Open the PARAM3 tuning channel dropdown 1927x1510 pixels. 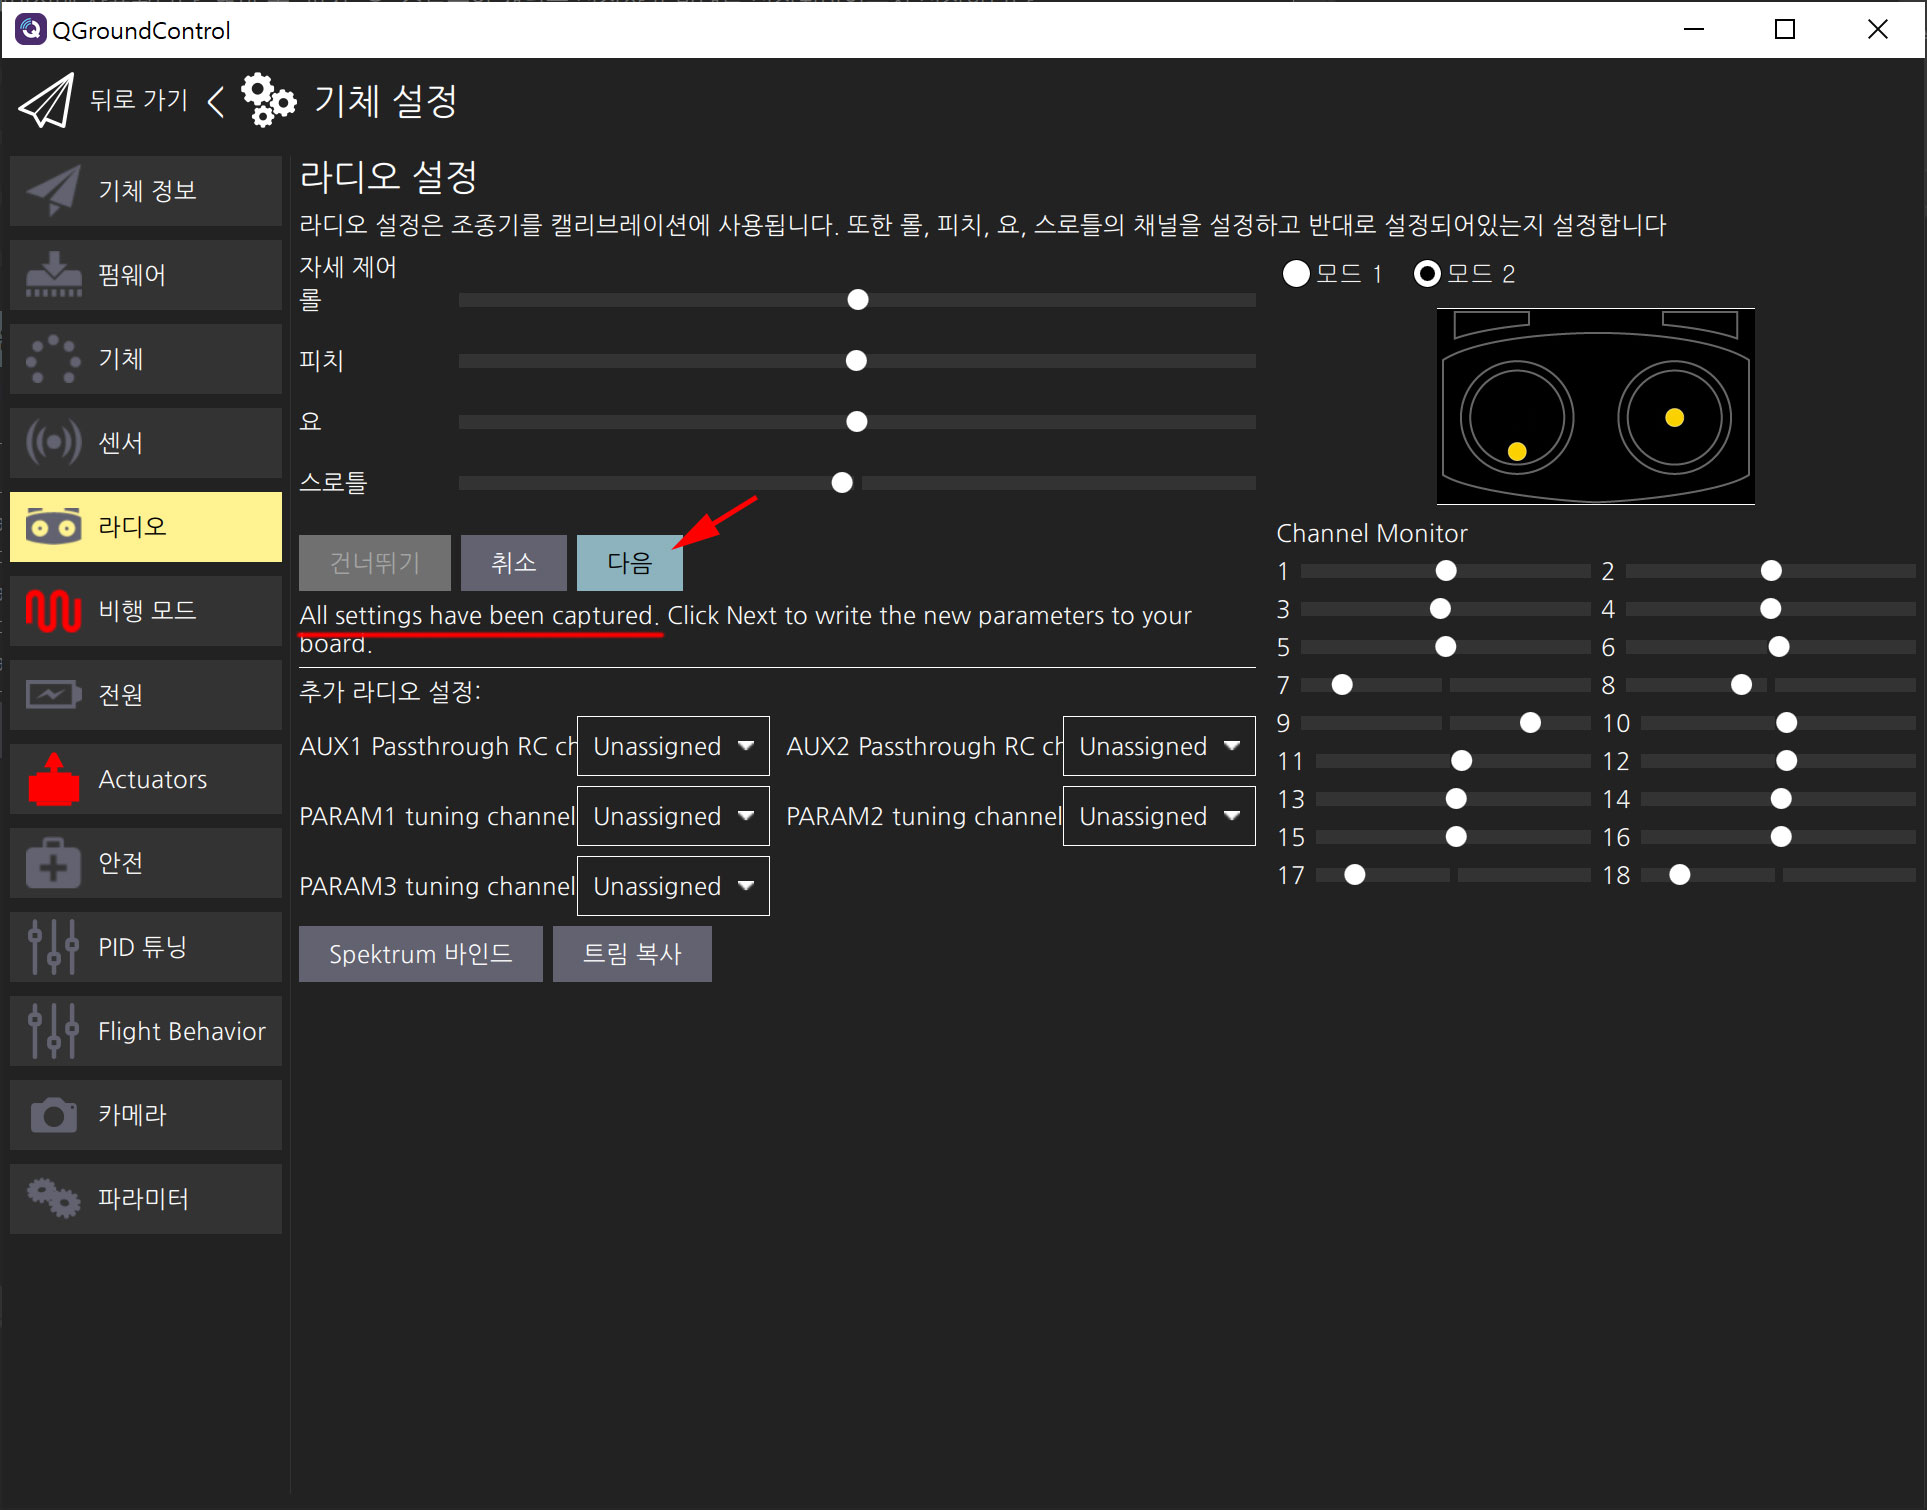click(672, 886)
